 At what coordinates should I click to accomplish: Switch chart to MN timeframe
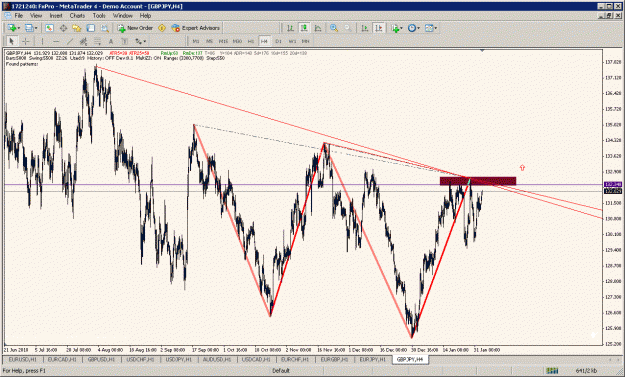pyautogui.click(x=305, y=41)
